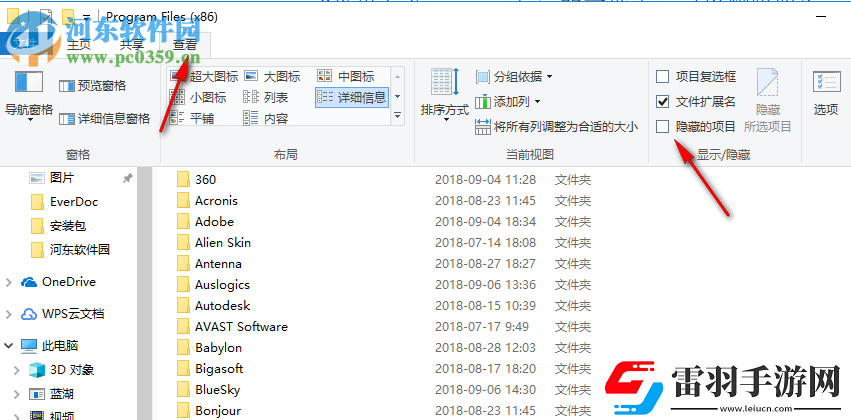Click Size all columns to fit (将所有列调整为合适的大小)
The height and width of the screenshot is (420, 851).
pyautogui.click(x=557, y=128)
